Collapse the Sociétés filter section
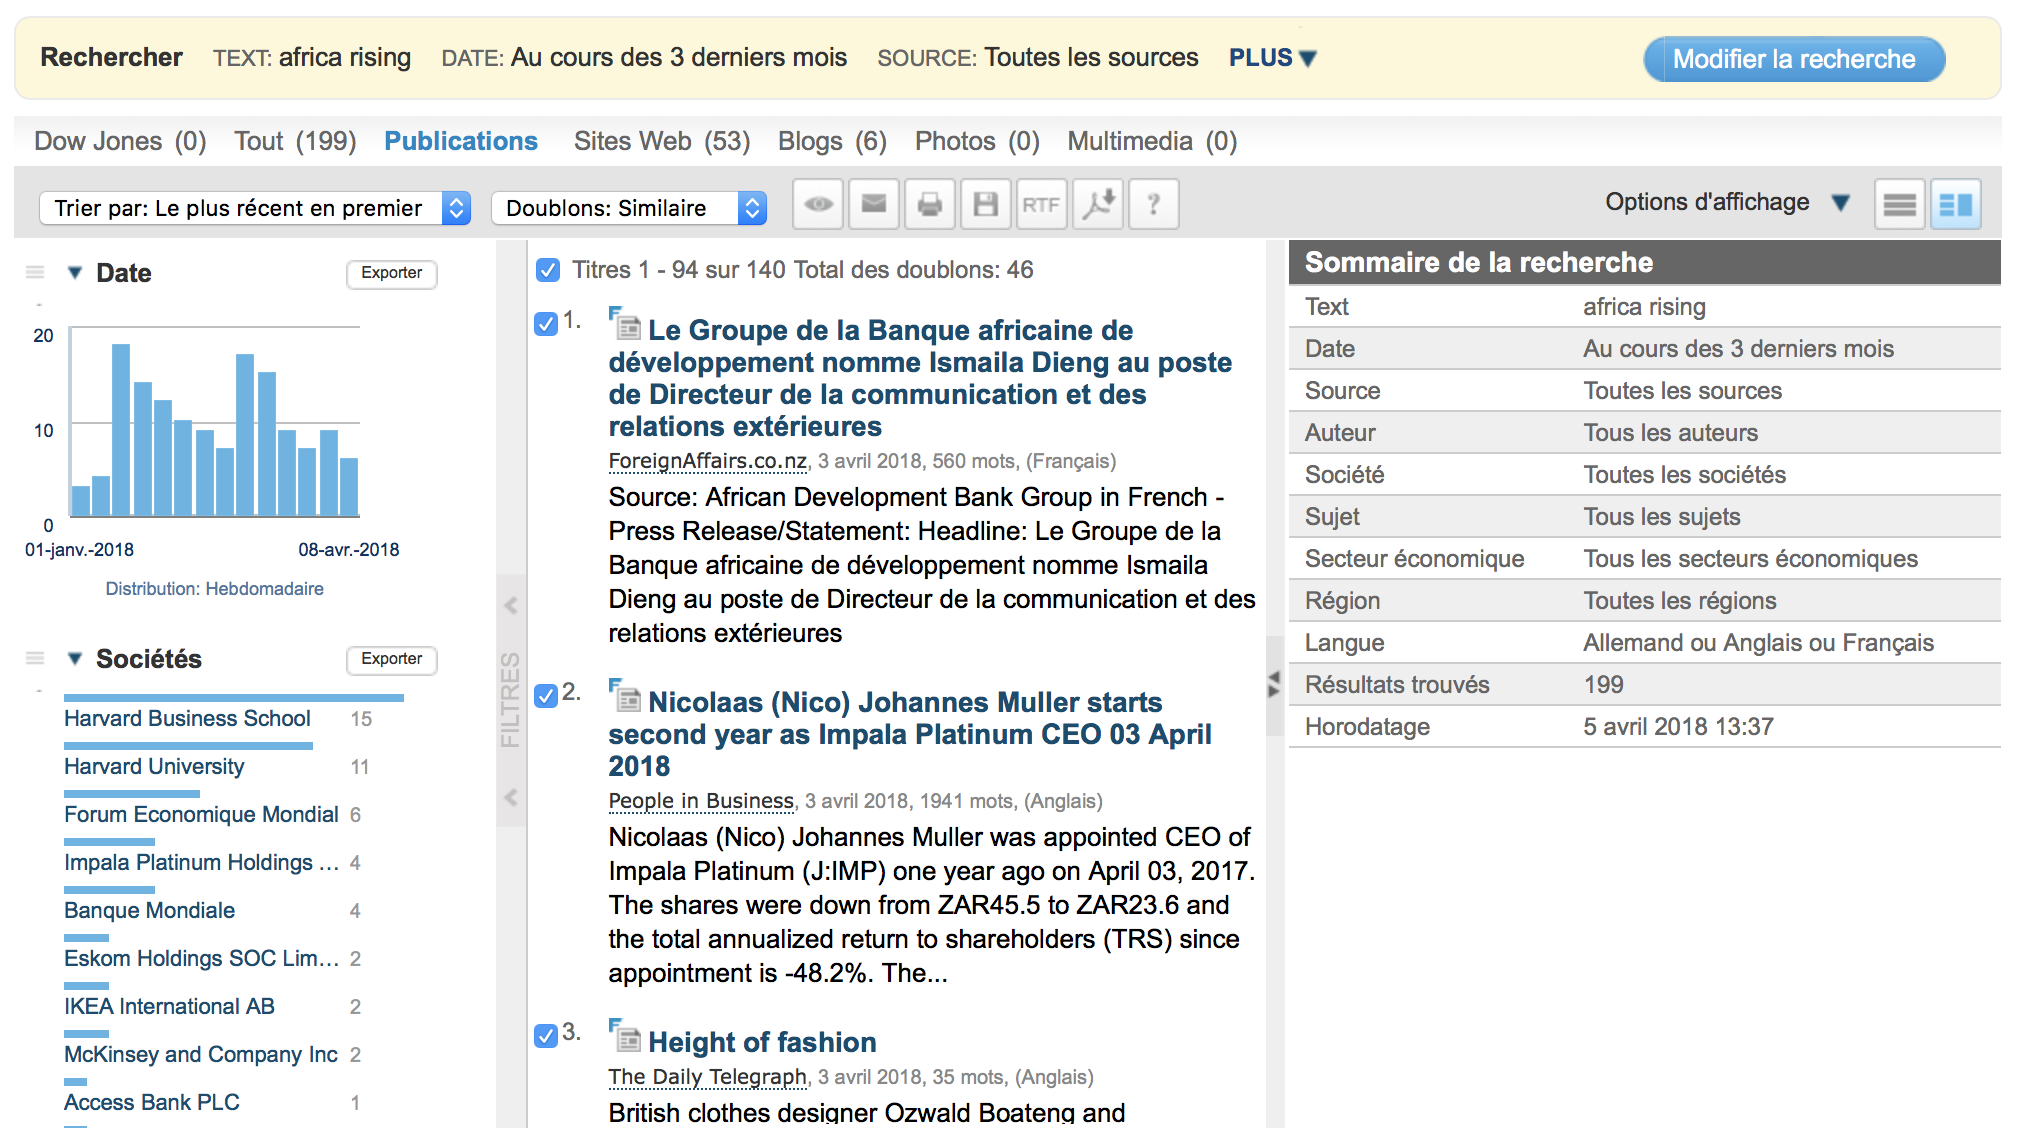 coord(75,658)
